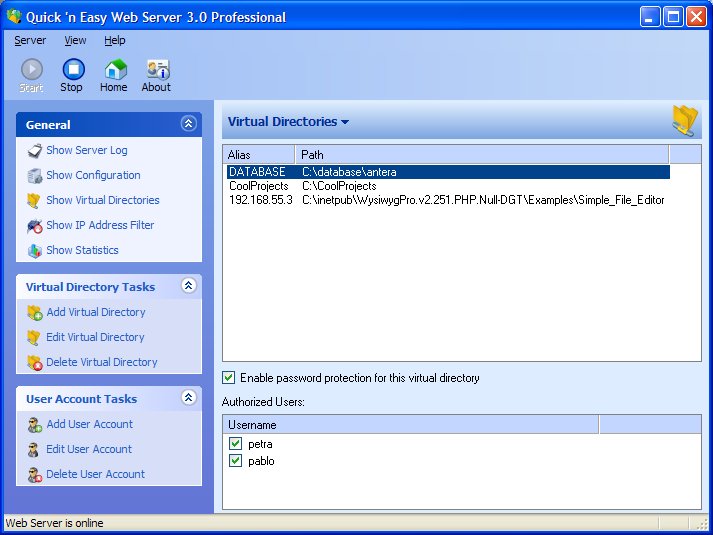Click the Alias column header
713x535 pixels.
[259, 155]
